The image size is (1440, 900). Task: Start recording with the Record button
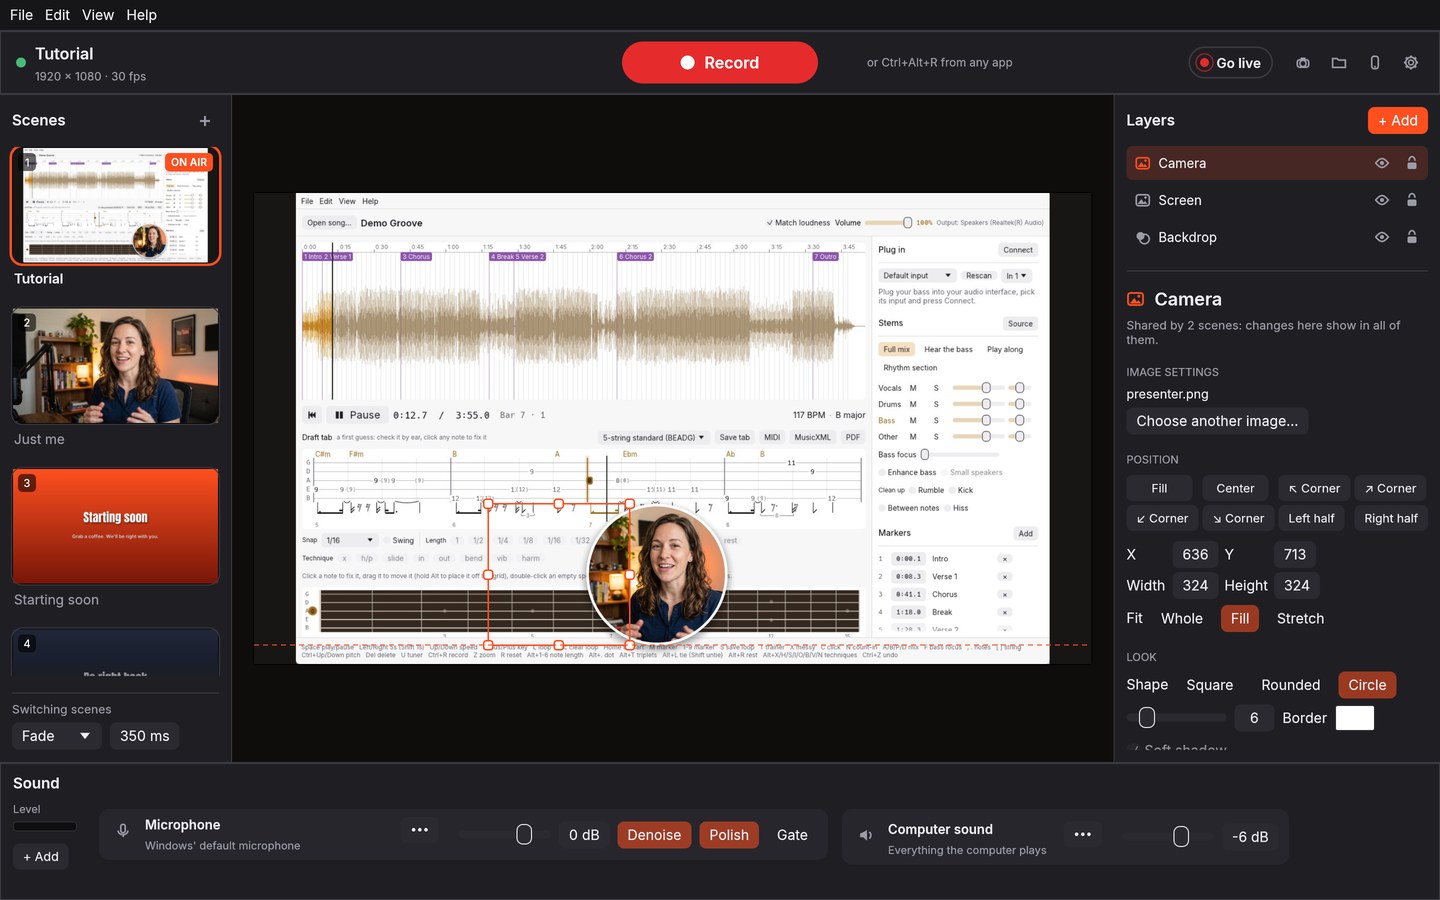tap(720, 62)
